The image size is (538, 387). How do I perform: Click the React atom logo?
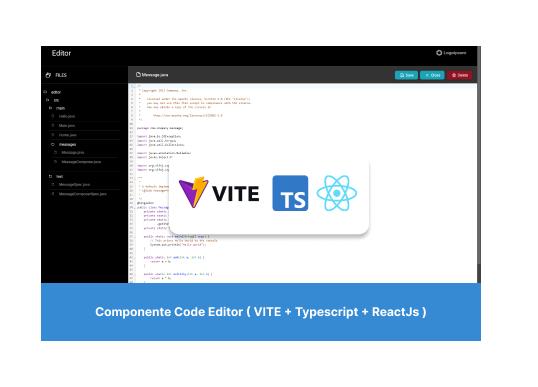(x=337, y=193)
